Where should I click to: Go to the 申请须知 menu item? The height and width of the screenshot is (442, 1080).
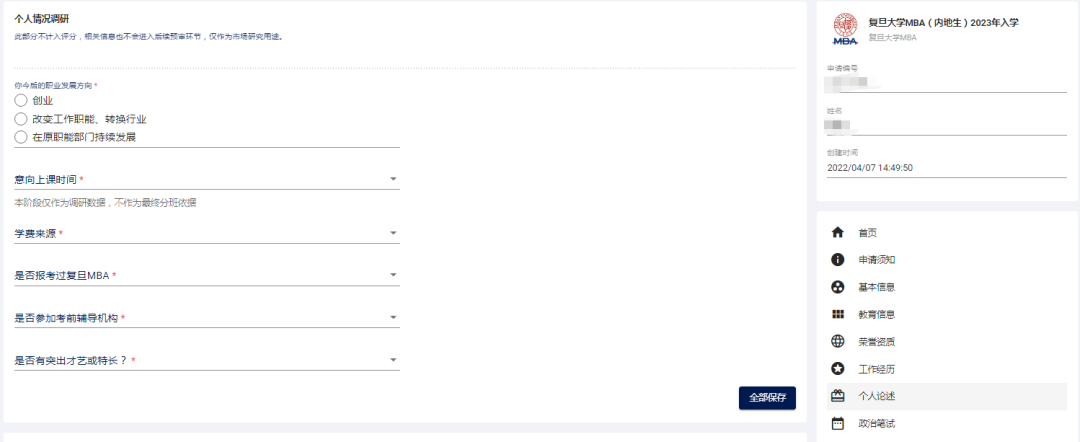pos(876,260)
